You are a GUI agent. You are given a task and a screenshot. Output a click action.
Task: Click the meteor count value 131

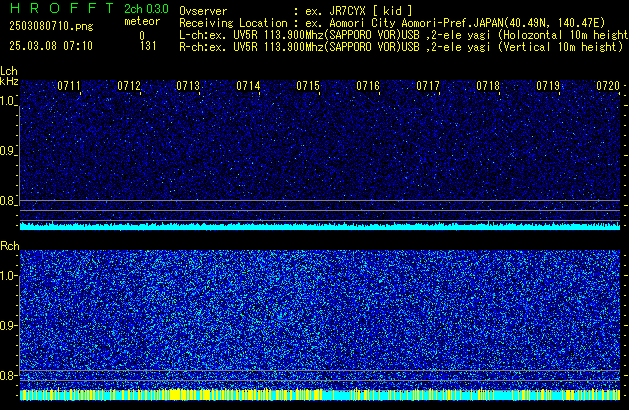148,46
